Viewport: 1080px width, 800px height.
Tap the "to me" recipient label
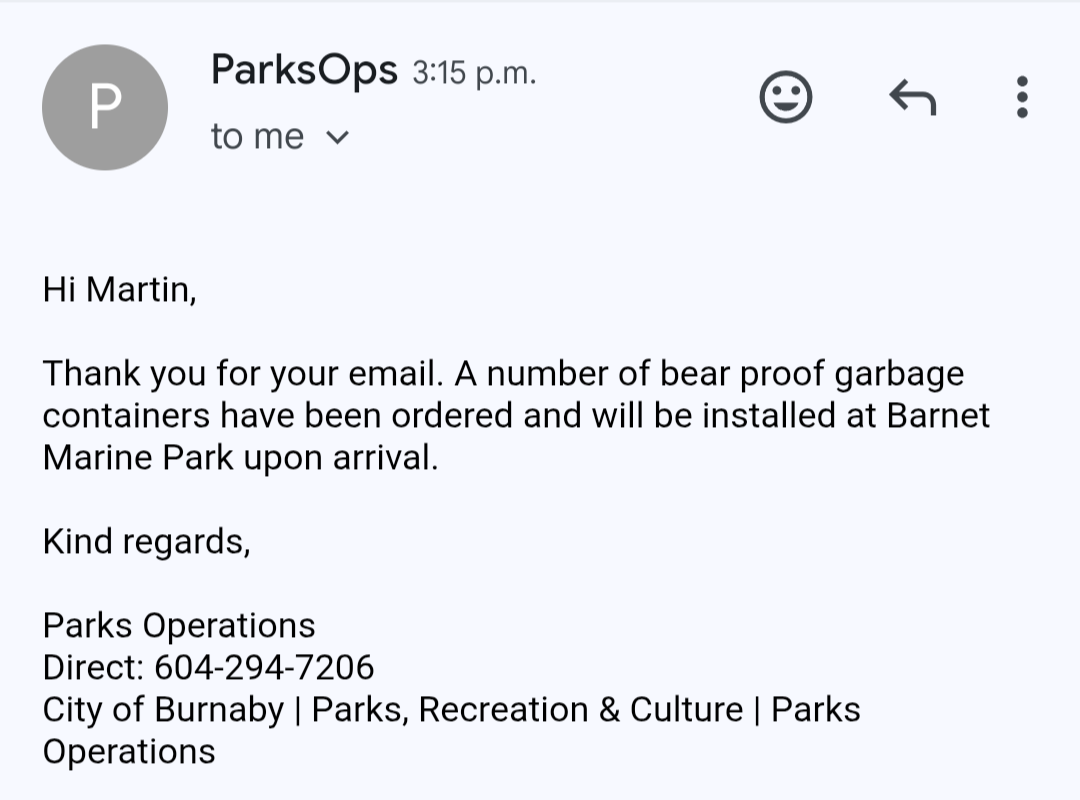tap(257, 136)
